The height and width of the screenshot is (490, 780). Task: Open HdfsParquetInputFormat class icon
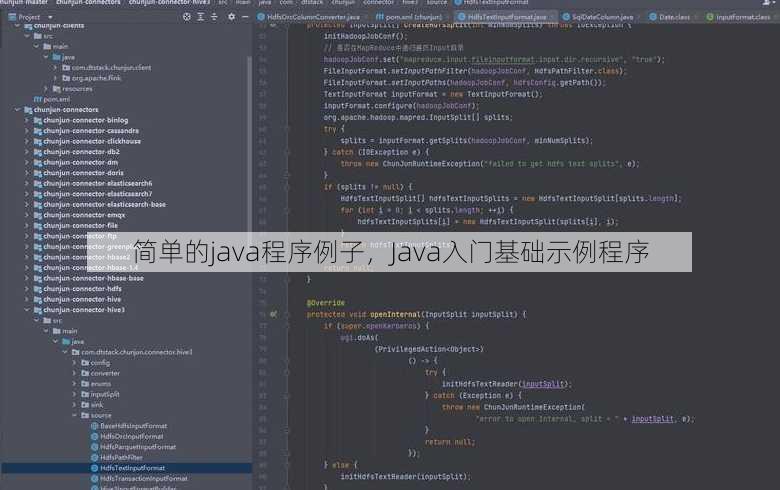[95, 447]
